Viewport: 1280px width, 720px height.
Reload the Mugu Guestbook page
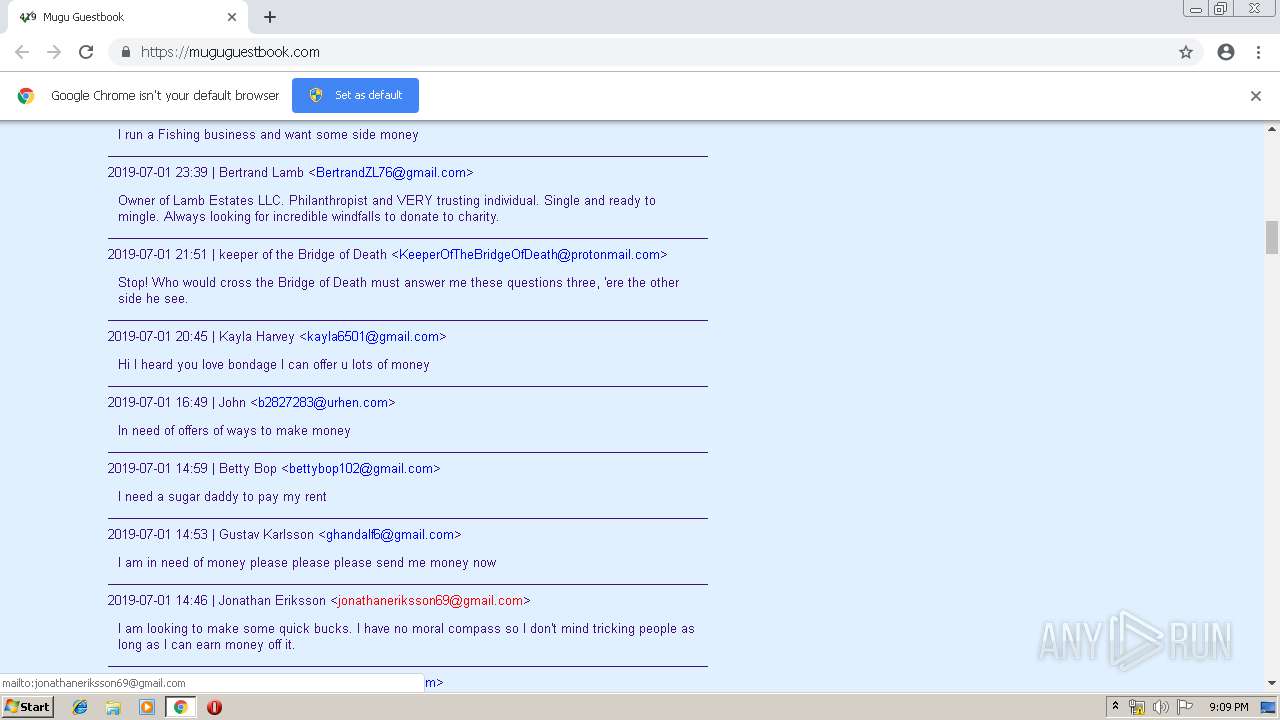pyautogui.click(x=86, y=52)
